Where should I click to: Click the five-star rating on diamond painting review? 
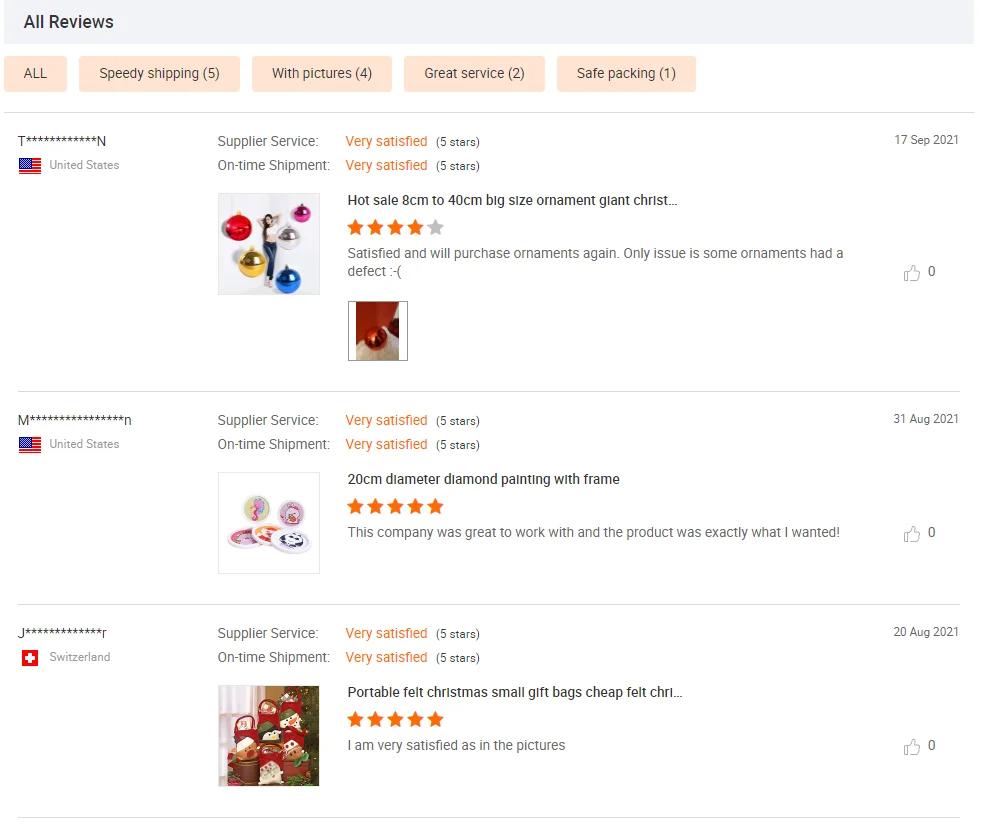(x=395, y=507)
